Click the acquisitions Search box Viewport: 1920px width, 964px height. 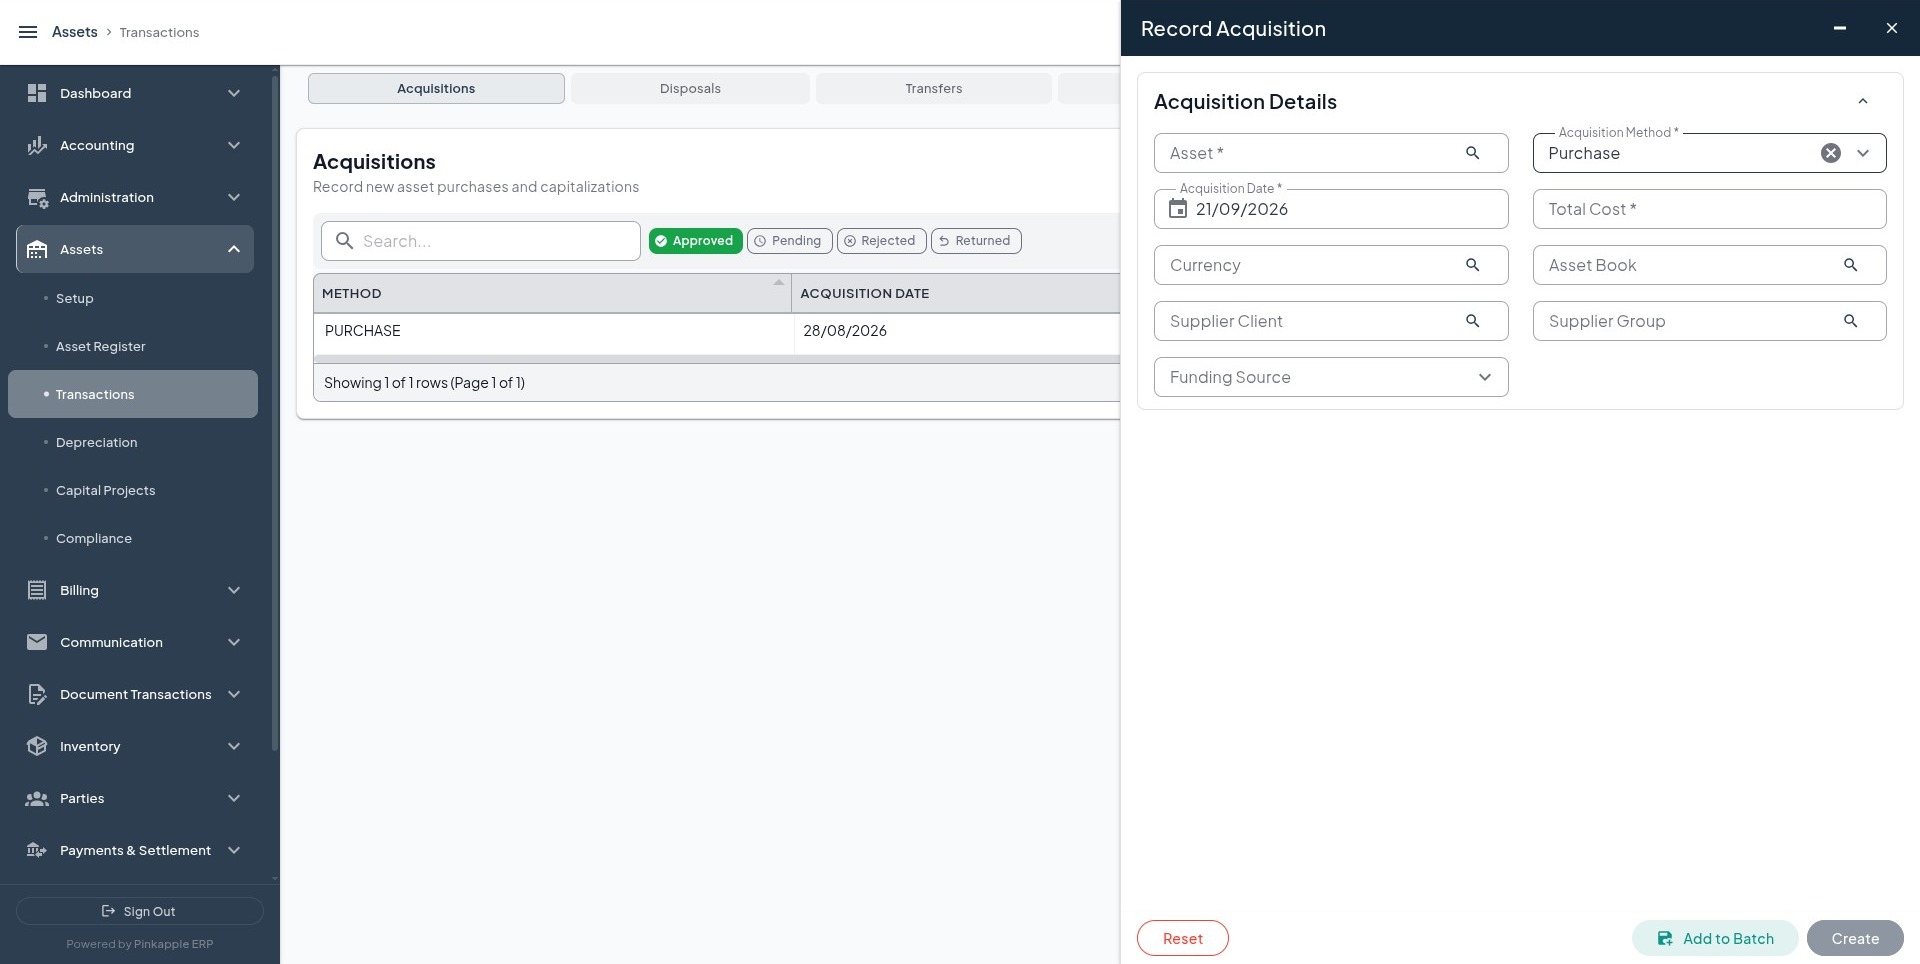click(x=480, y=241)
